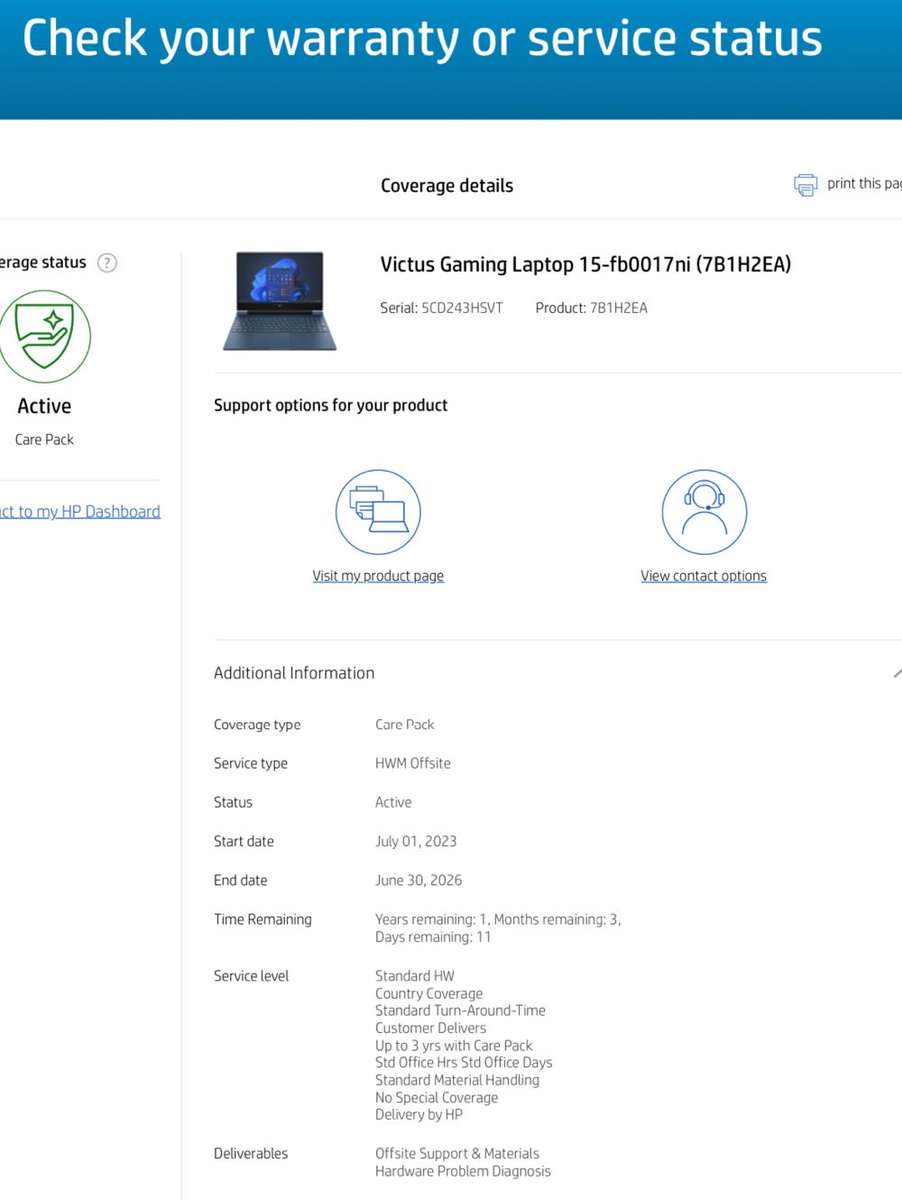Click the Check your warranty banner heading
Viewport: 902px width, 1200px height.
coord(424,38)
